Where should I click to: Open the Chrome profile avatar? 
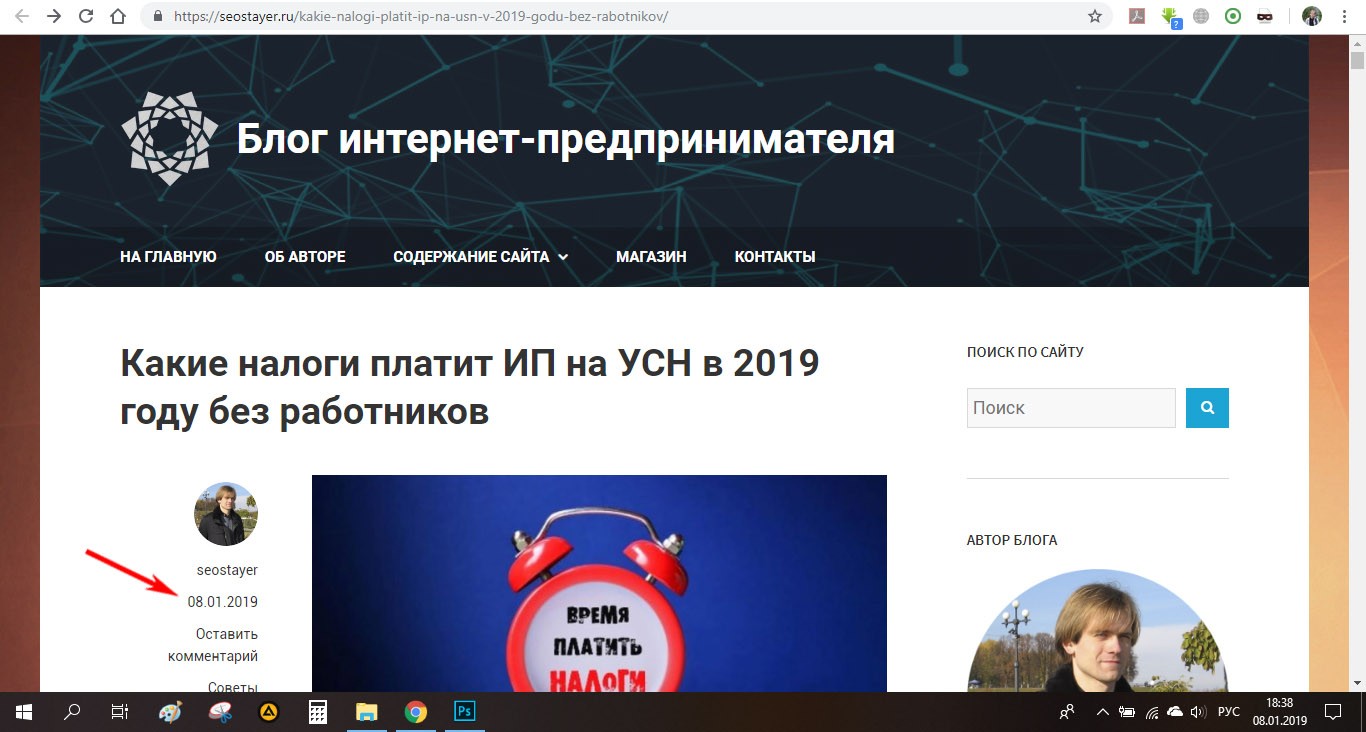tap(1312, 16)
